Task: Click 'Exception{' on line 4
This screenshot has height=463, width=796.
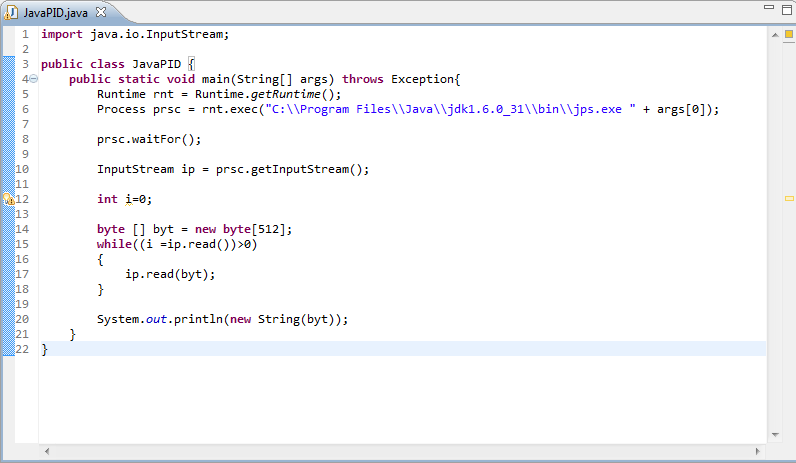Action: pos(425,79)
